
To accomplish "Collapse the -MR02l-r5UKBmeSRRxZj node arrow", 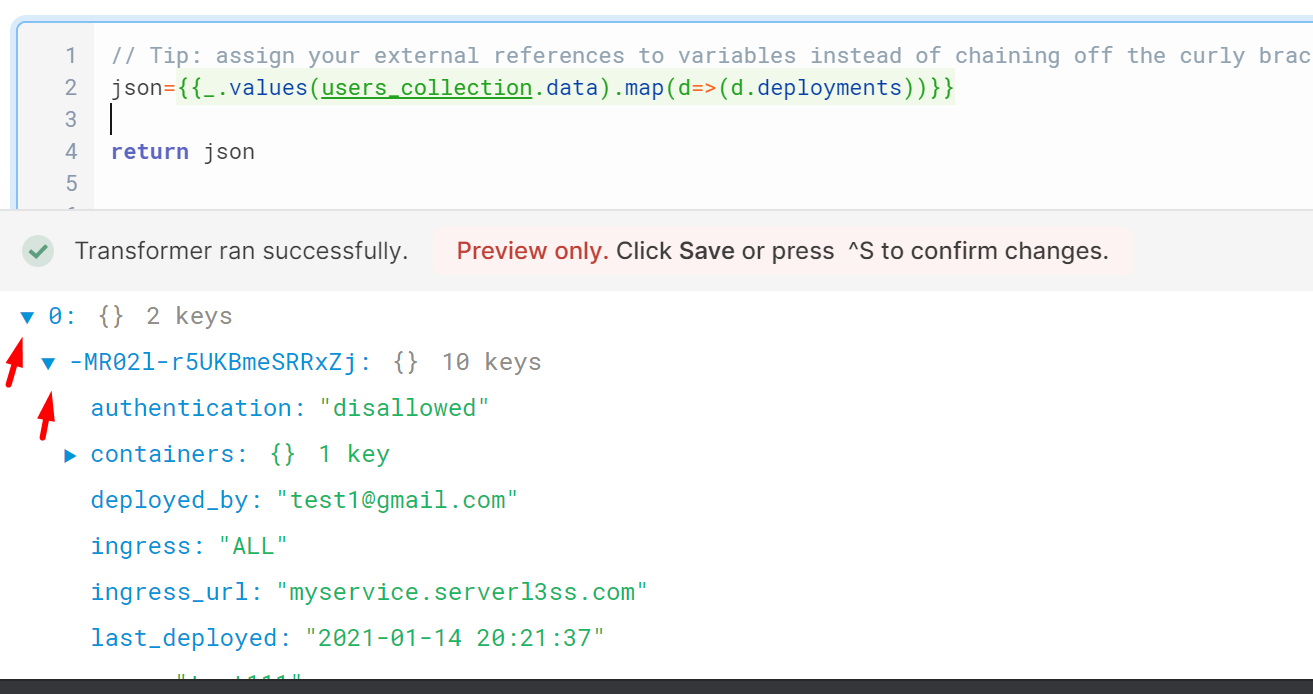I will click(x=48, y=363).
